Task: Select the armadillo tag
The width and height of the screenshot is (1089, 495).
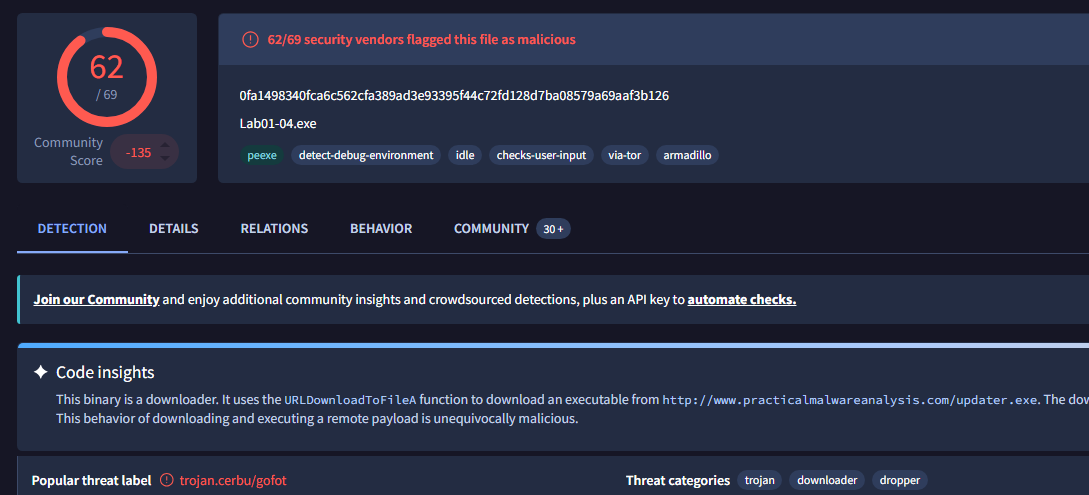Action: point(688,155)
